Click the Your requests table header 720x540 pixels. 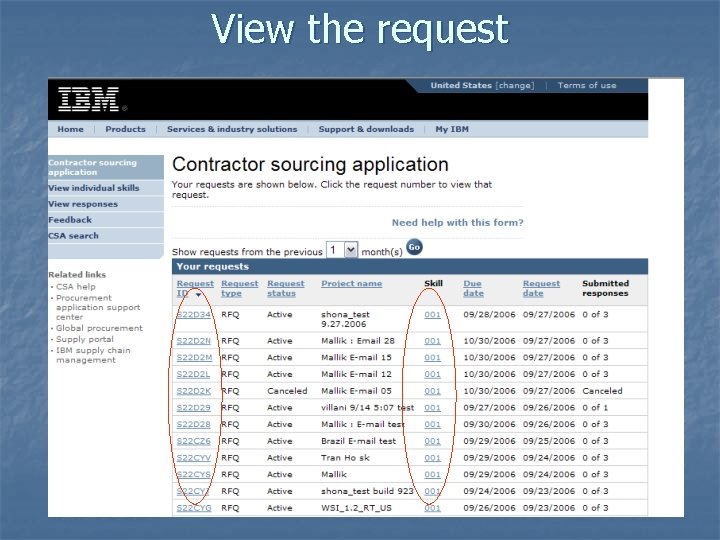410,266
